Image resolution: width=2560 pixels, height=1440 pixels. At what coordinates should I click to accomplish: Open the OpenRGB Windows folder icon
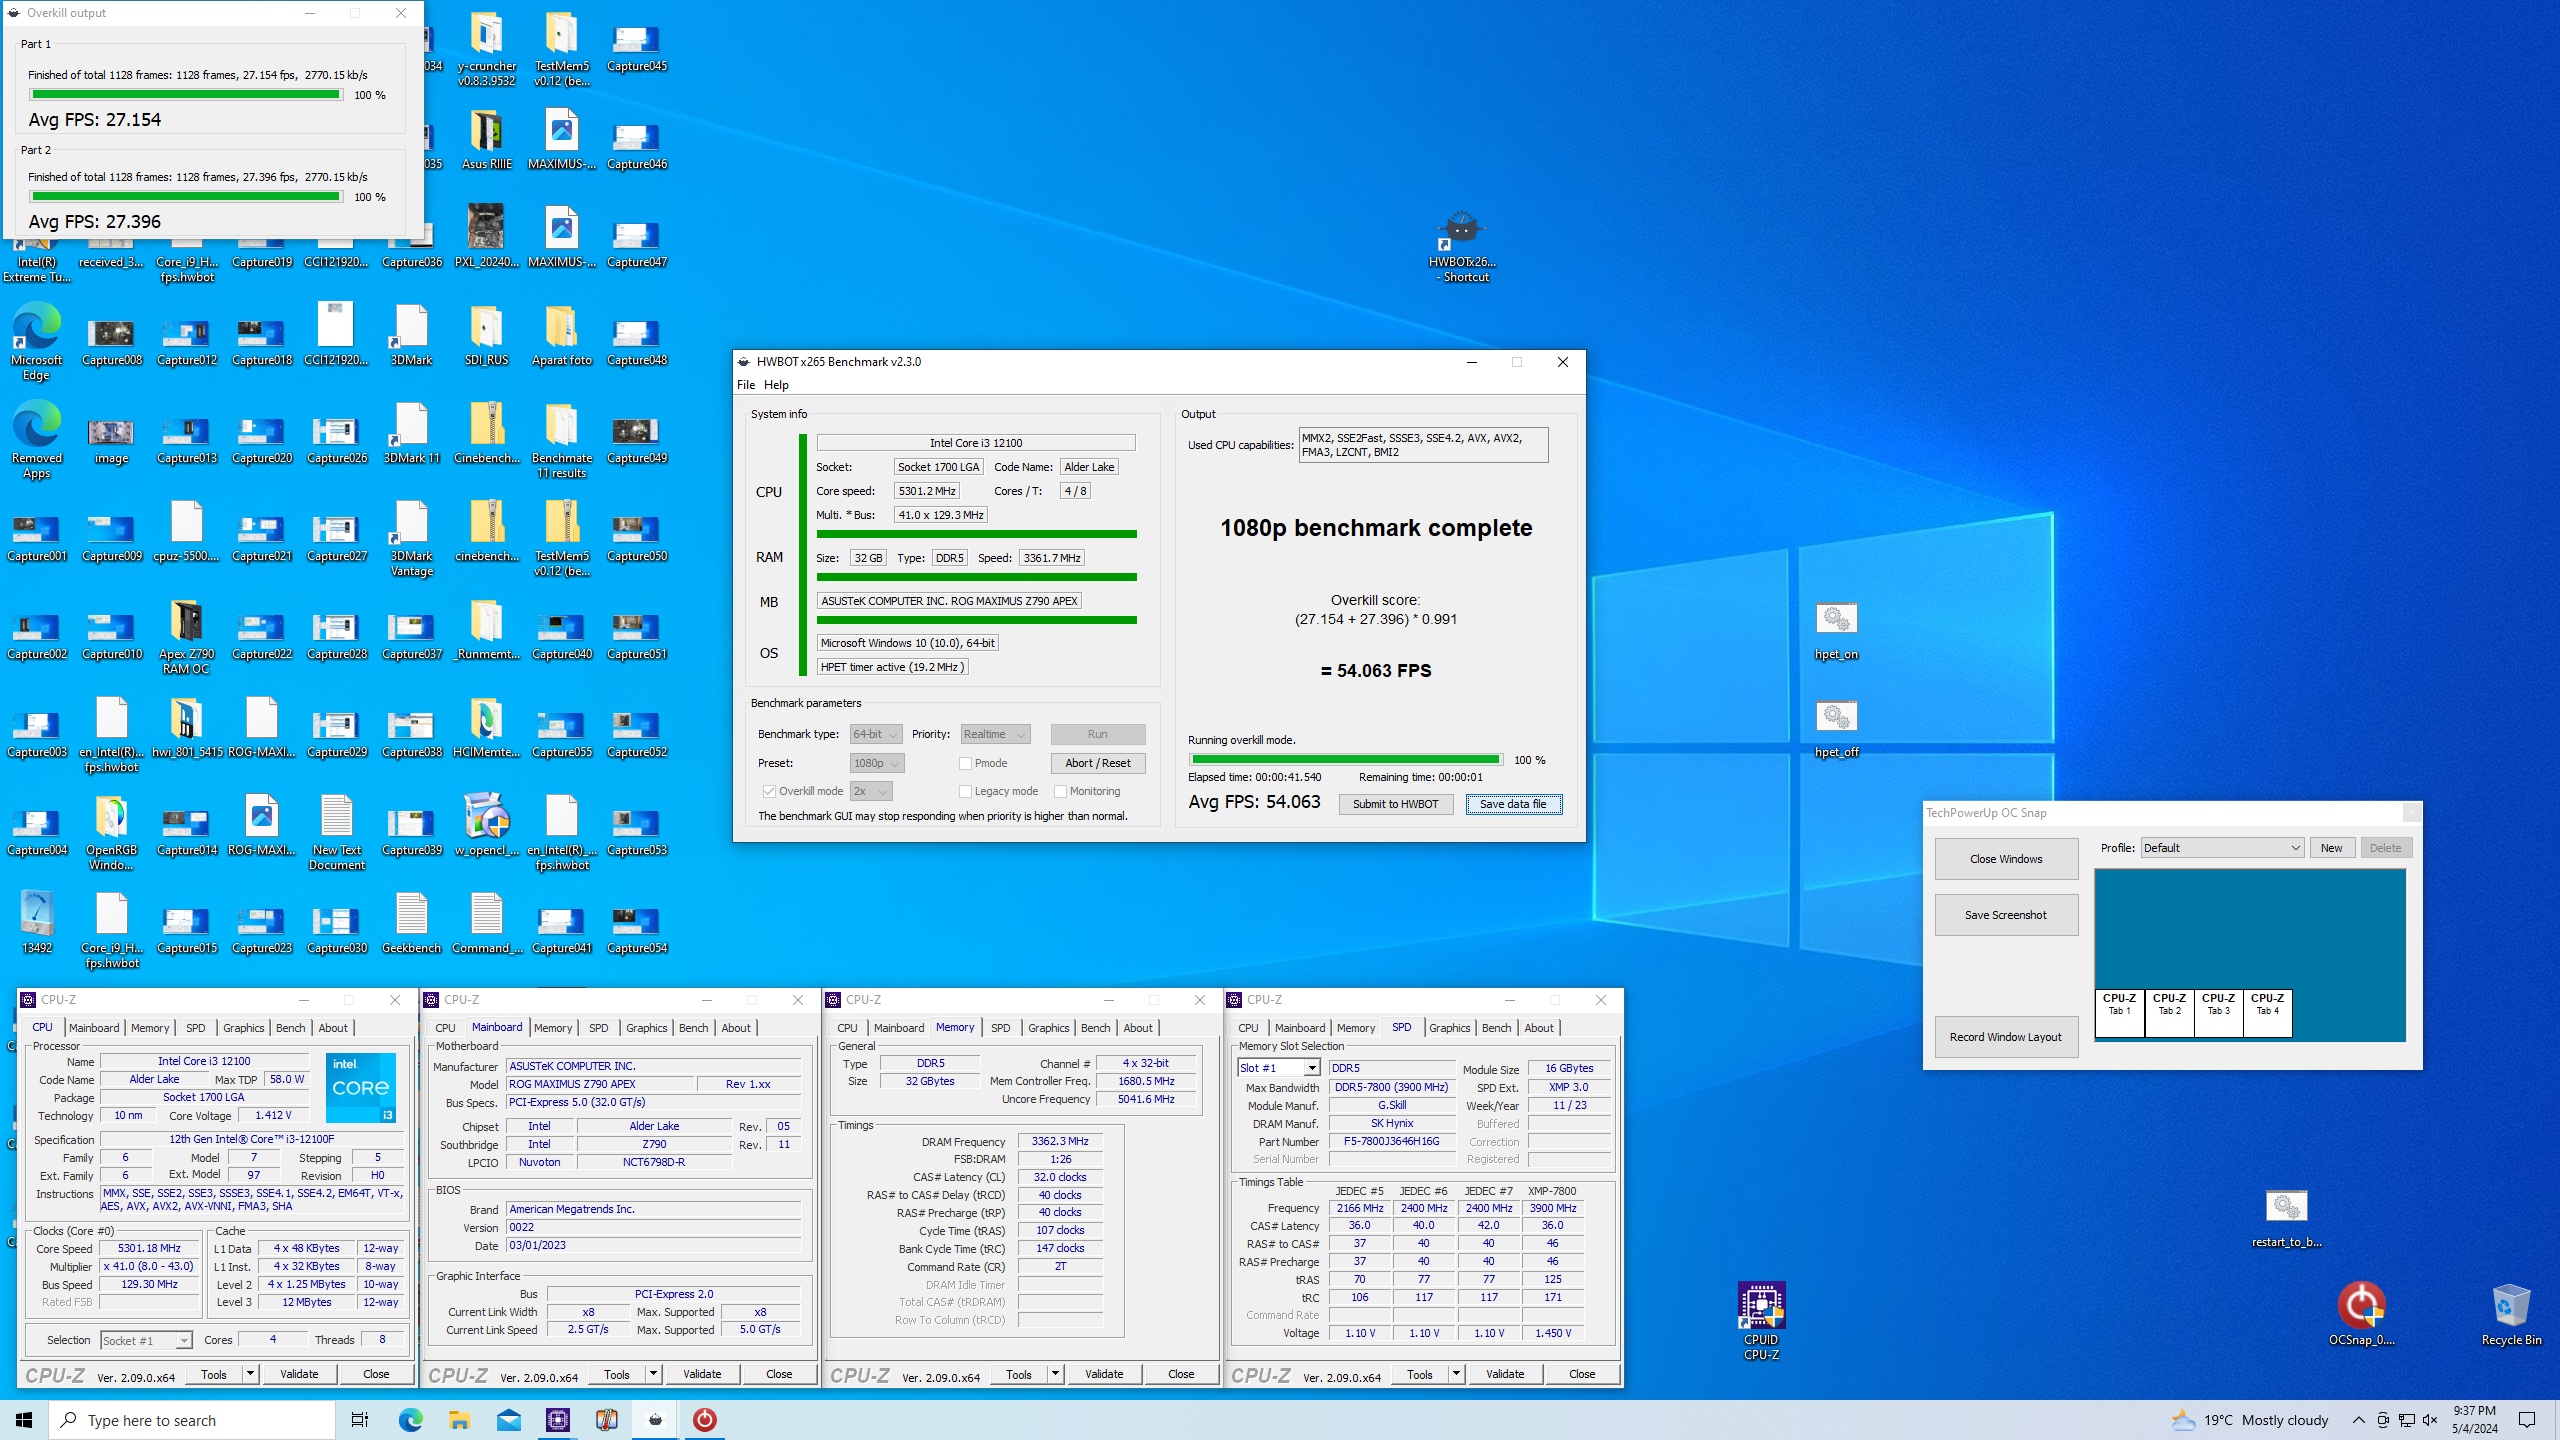click(112, 833)
